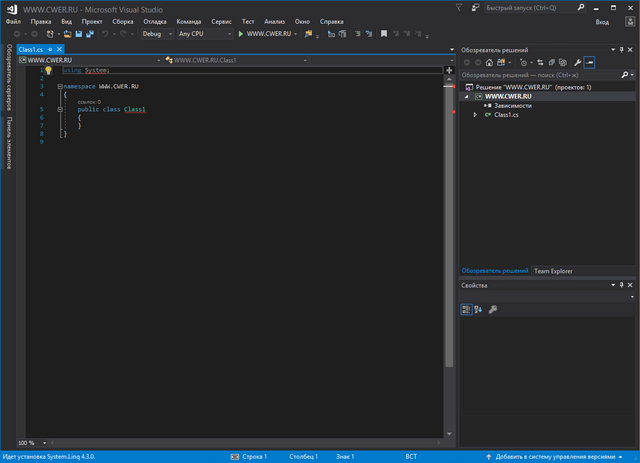The height and width of the screenshot is (463, 640).
Task: Expand the Class1.cs tree node
Action: pyautogui.click(x=475, y=115)
